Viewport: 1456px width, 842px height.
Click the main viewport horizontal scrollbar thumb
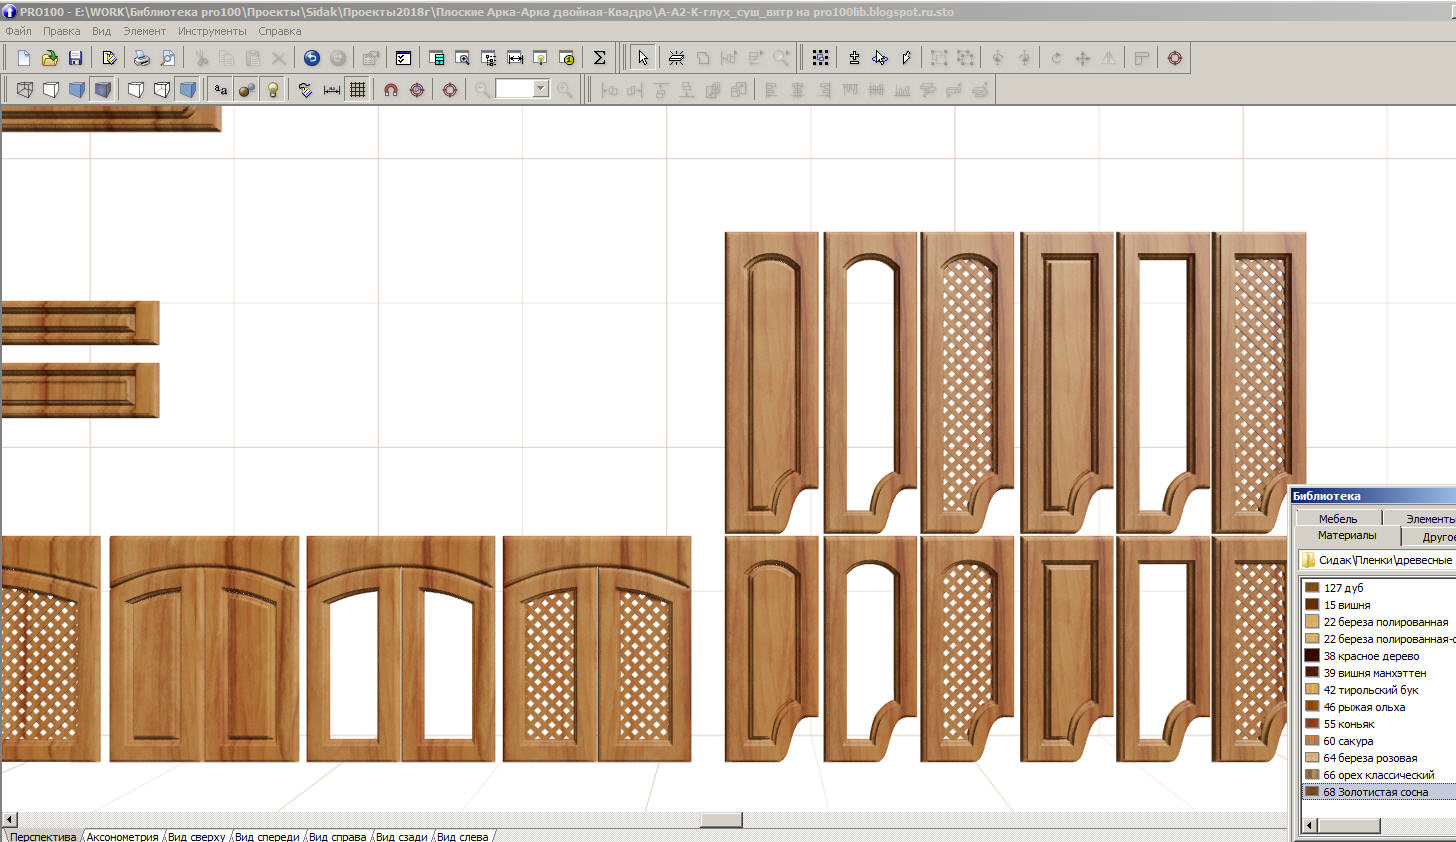[721, 820]
